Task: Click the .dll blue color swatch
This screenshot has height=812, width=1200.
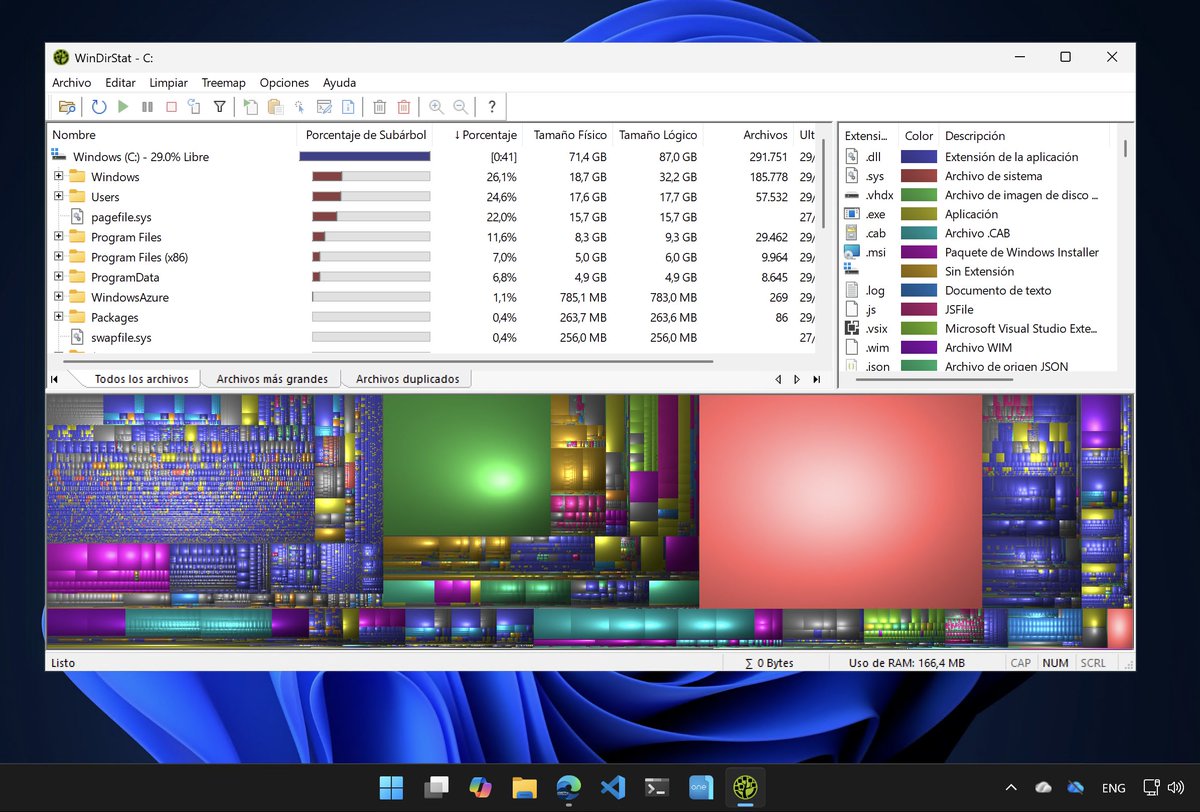Action: [x=919, y=157]
